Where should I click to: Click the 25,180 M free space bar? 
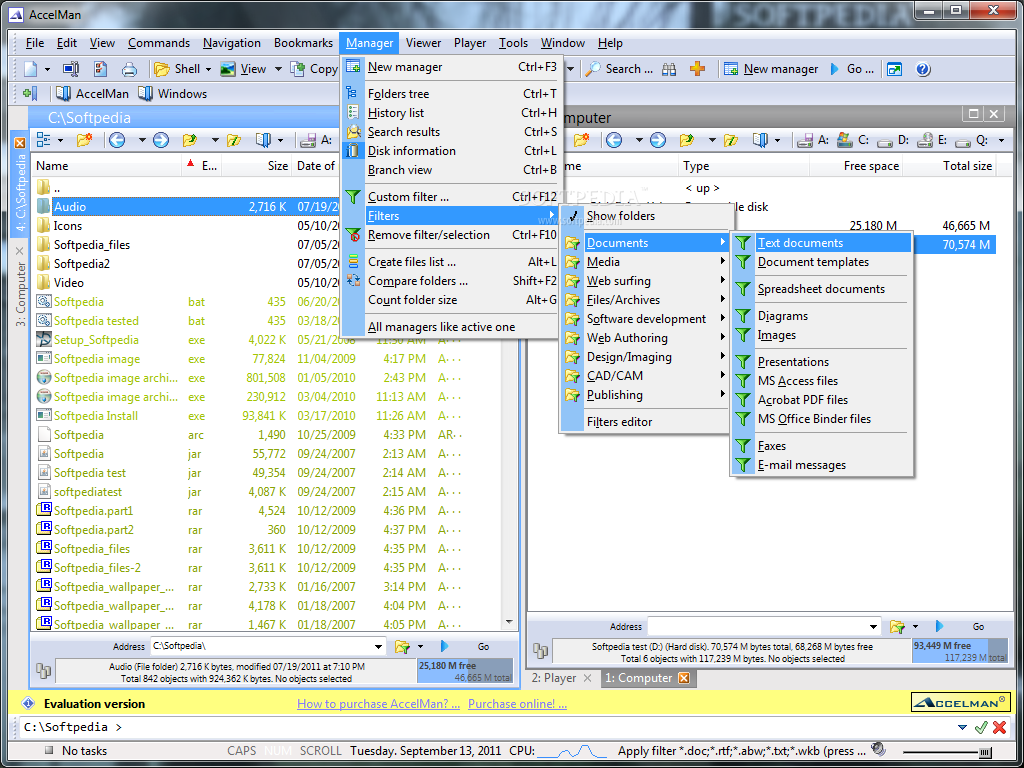[465, 671]
